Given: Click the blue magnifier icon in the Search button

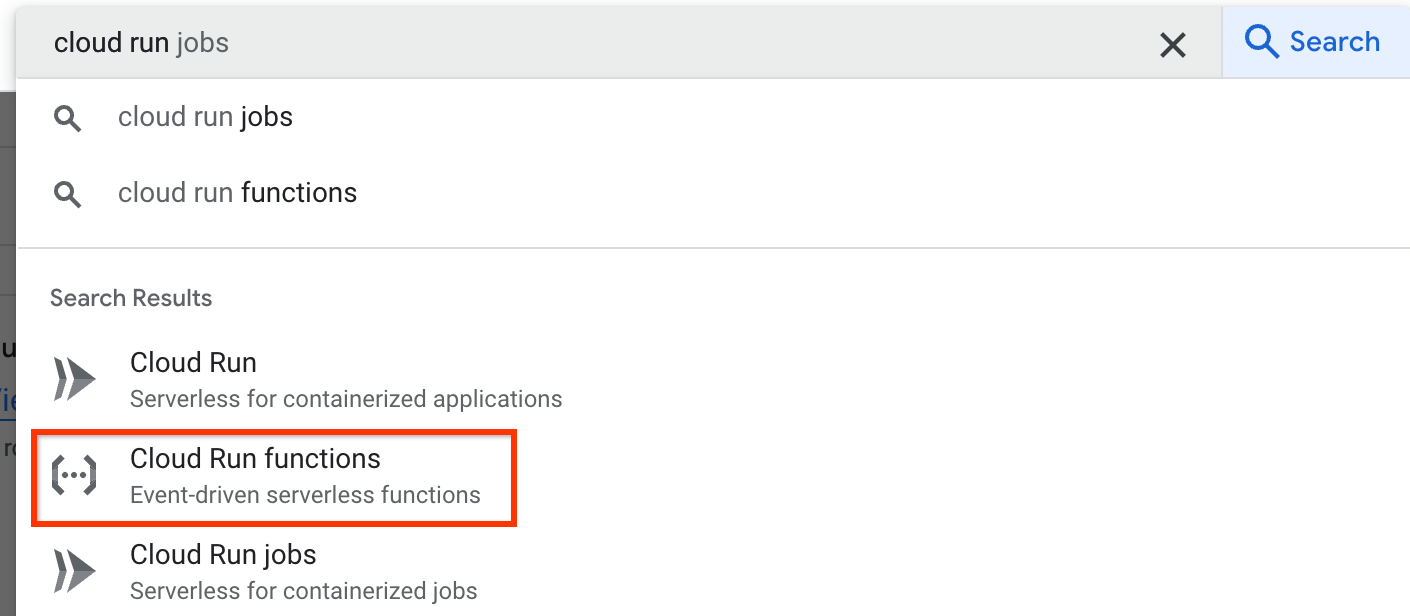Looking at the screenshot, I should click(x=1261, y=41).
